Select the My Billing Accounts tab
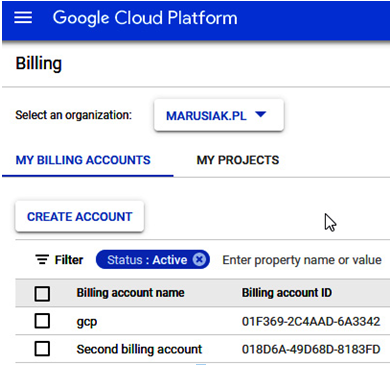The height and width of the screenshot is (365, 390). click(83, 160)
